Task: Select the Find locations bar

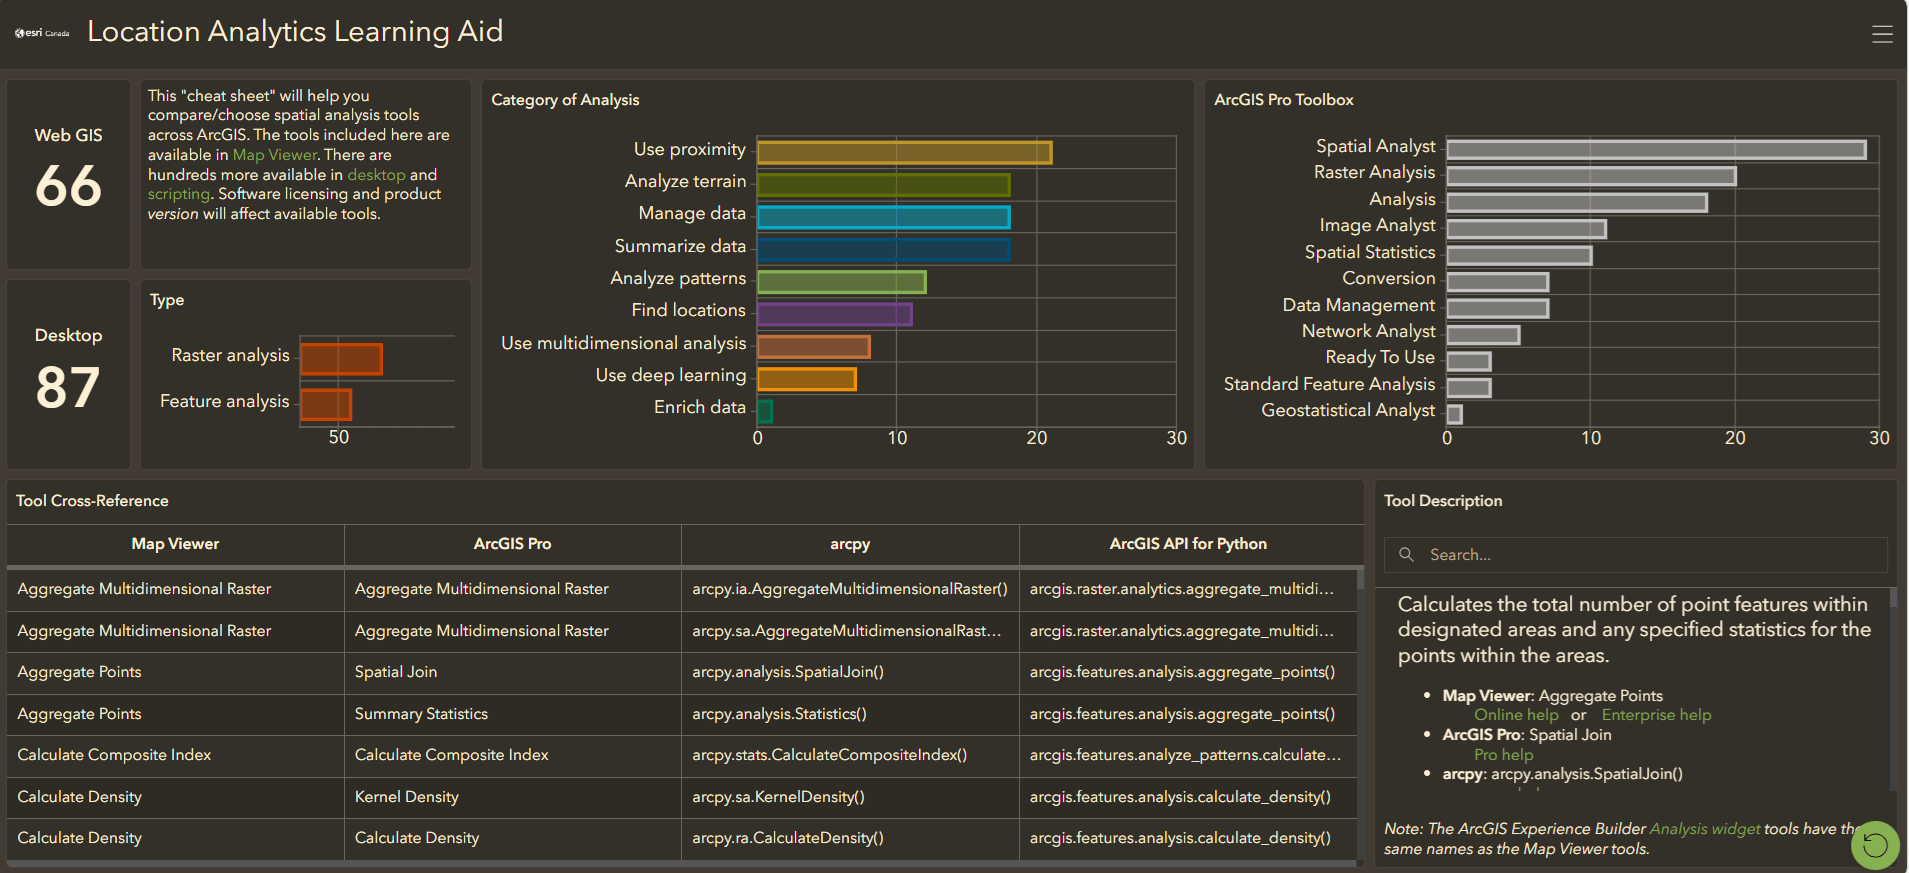Action: coord(834,314)
